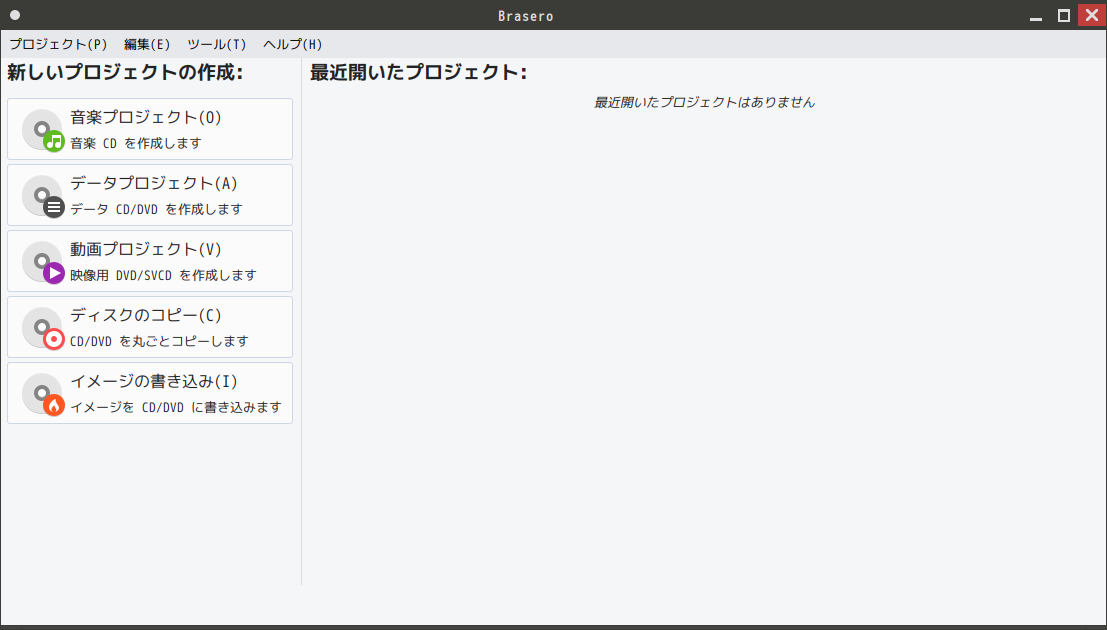1107x630 pixels.
Task: Open the 編集(E) menu
Action: pos(147,44)
